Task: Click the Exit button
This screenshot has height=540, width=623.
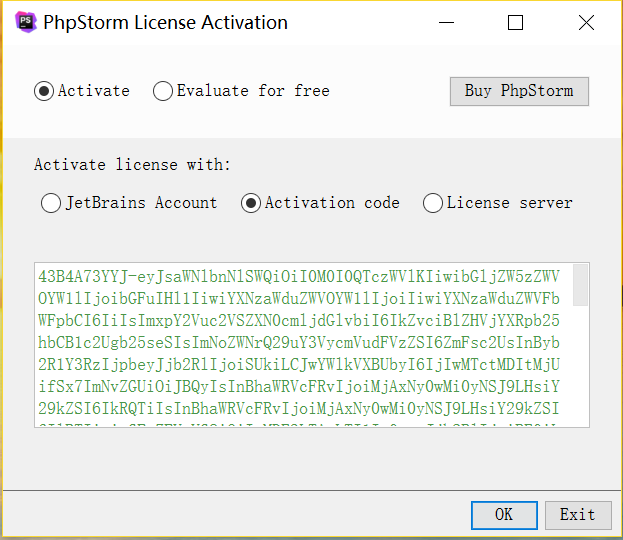Action: click(578, 515)
